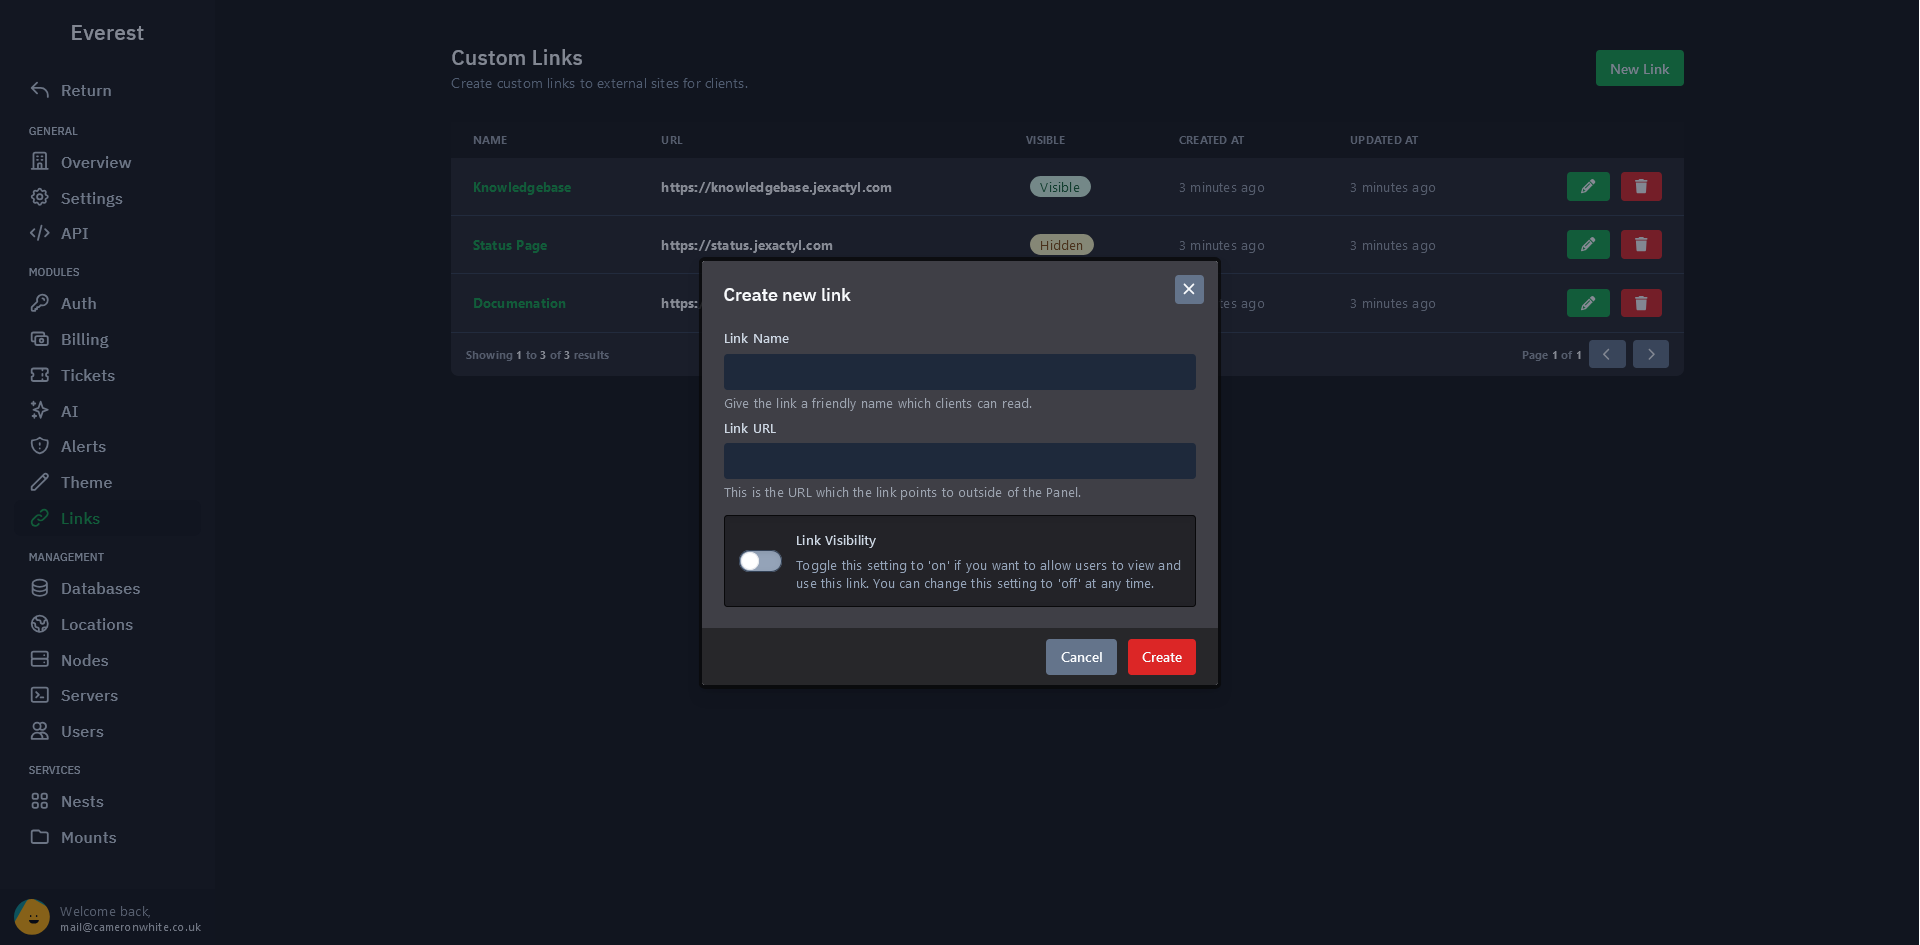
Task: Open the Documenation link name
Action: click(x=519, y=303)
